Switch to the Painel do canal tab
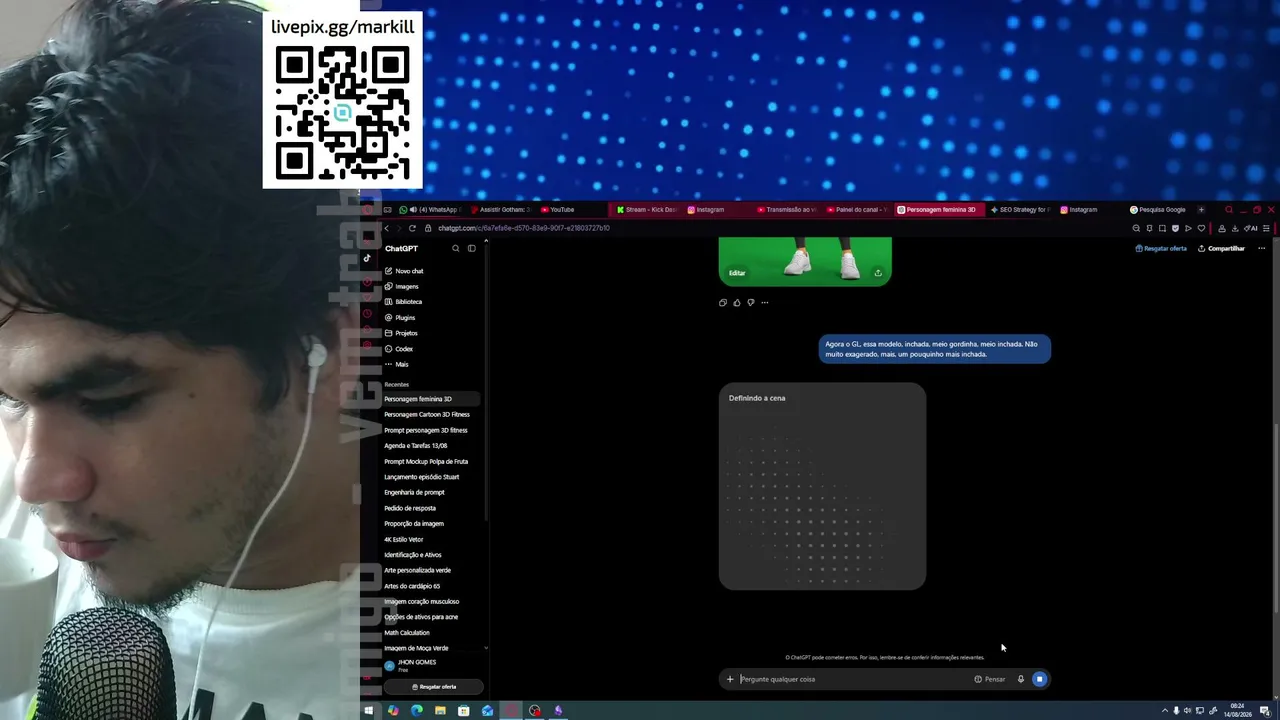Screen dimensions: 1280x720 [856, 210]
